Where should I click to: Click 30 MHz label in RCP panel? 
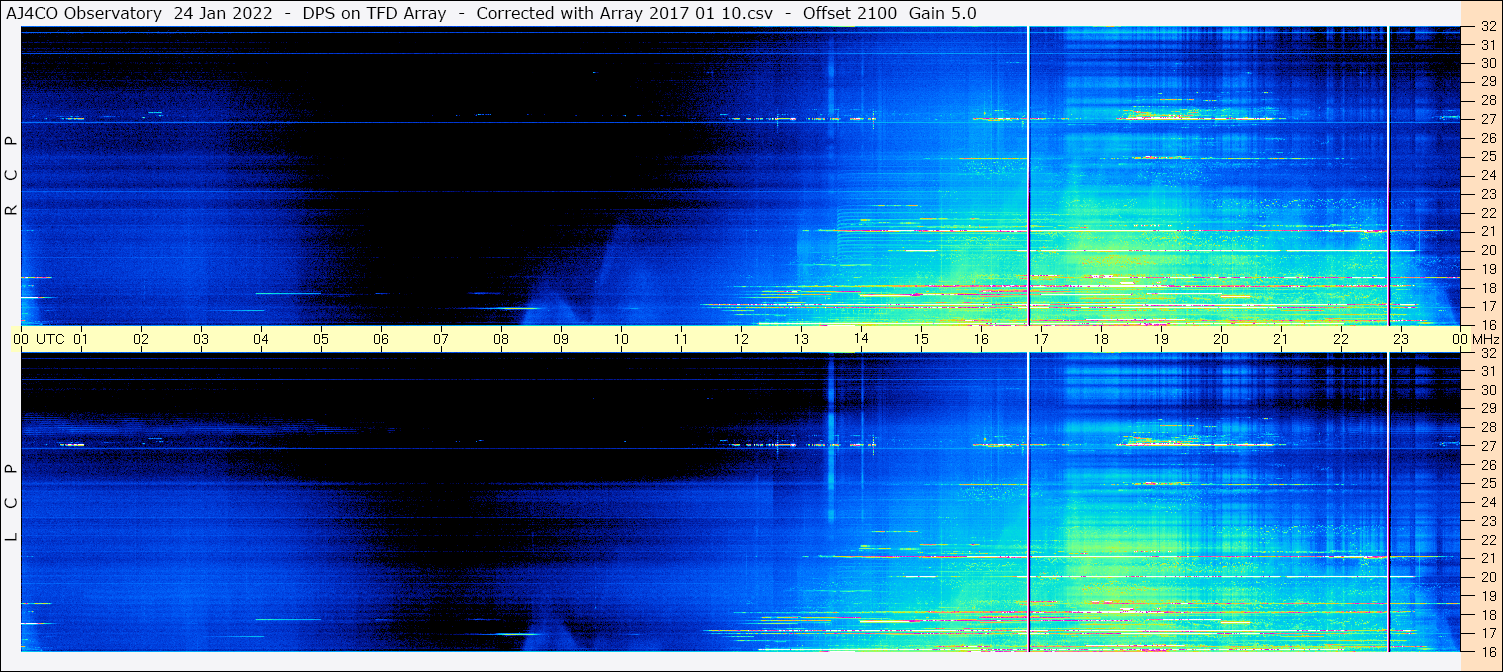tap(1487, 63)
